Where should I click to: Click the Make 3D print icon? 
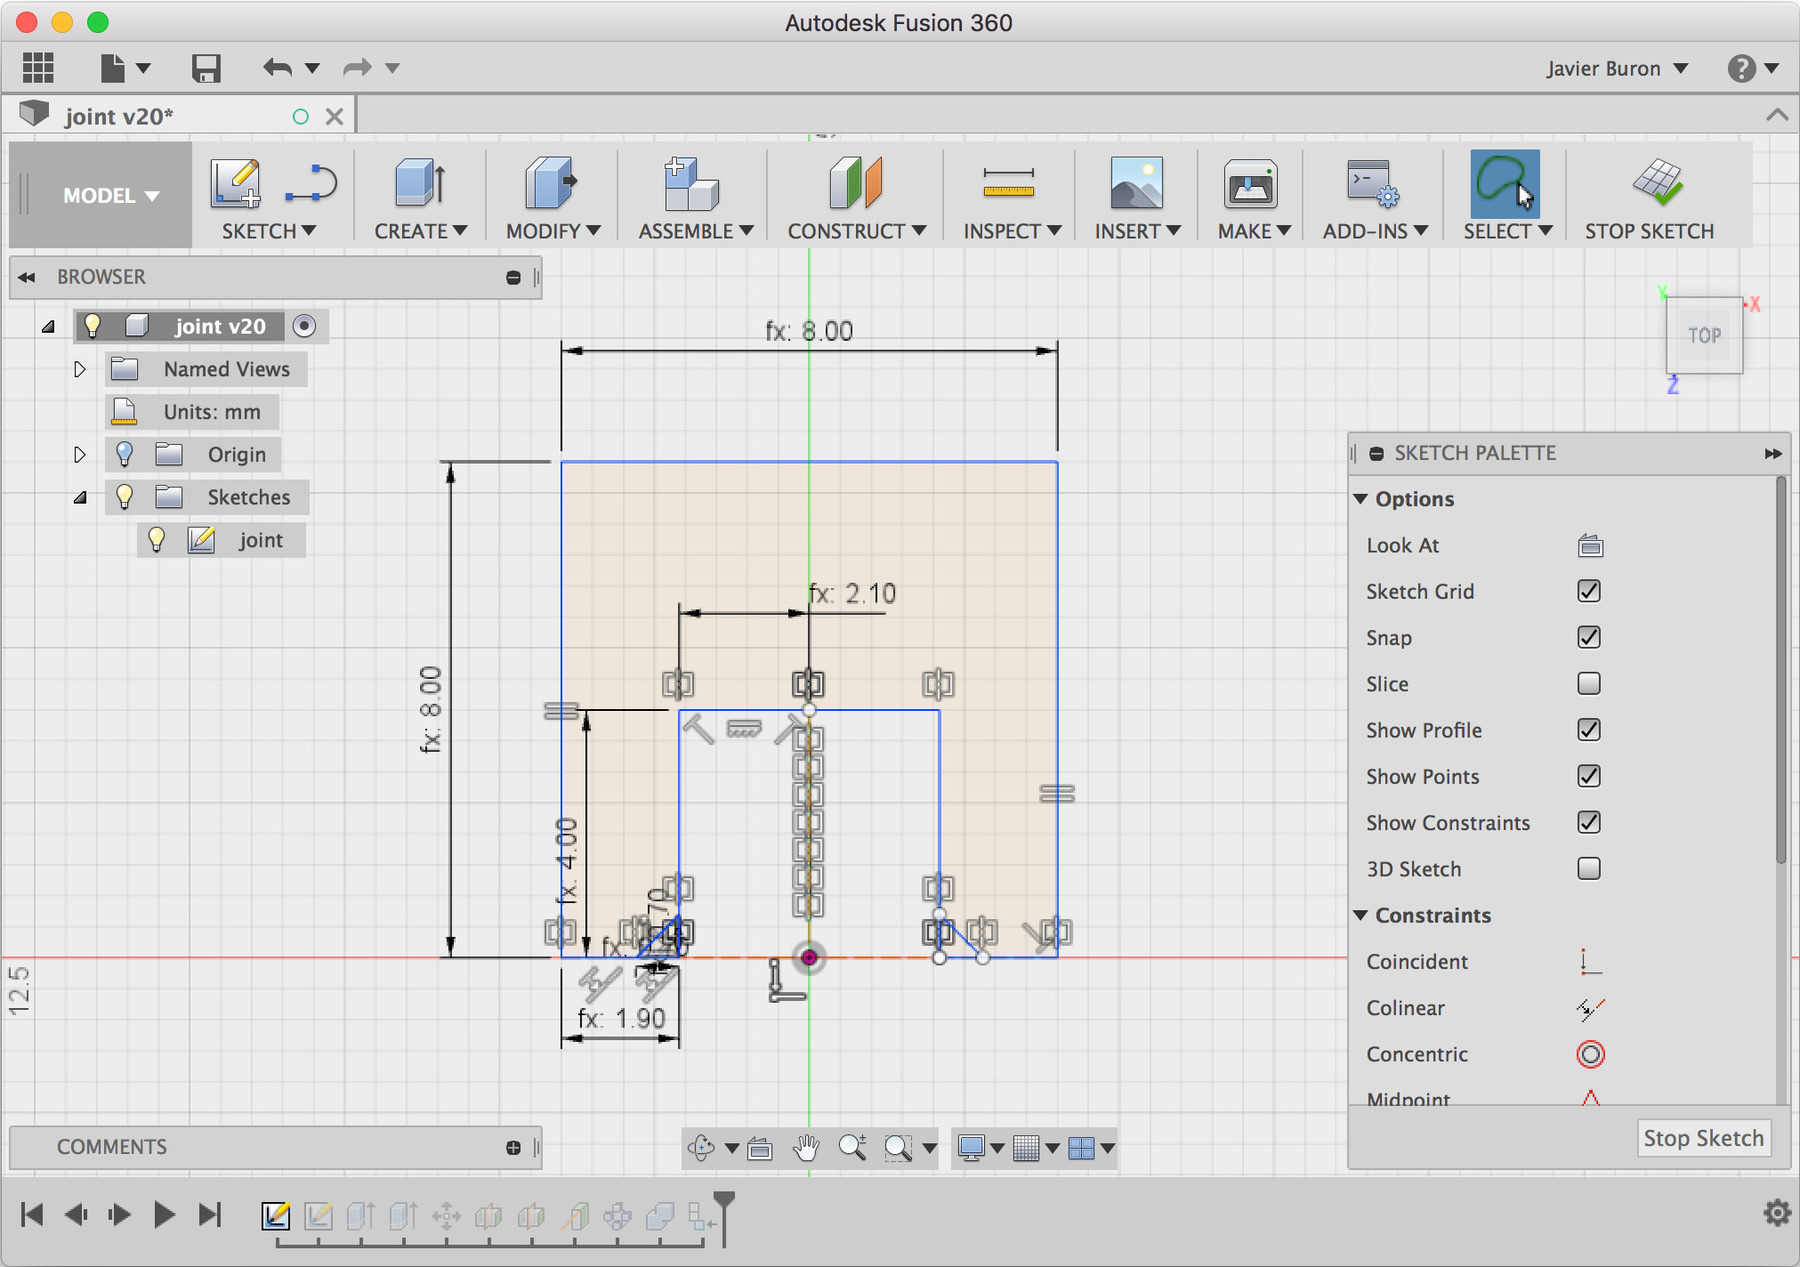[x=1250, y=183]
